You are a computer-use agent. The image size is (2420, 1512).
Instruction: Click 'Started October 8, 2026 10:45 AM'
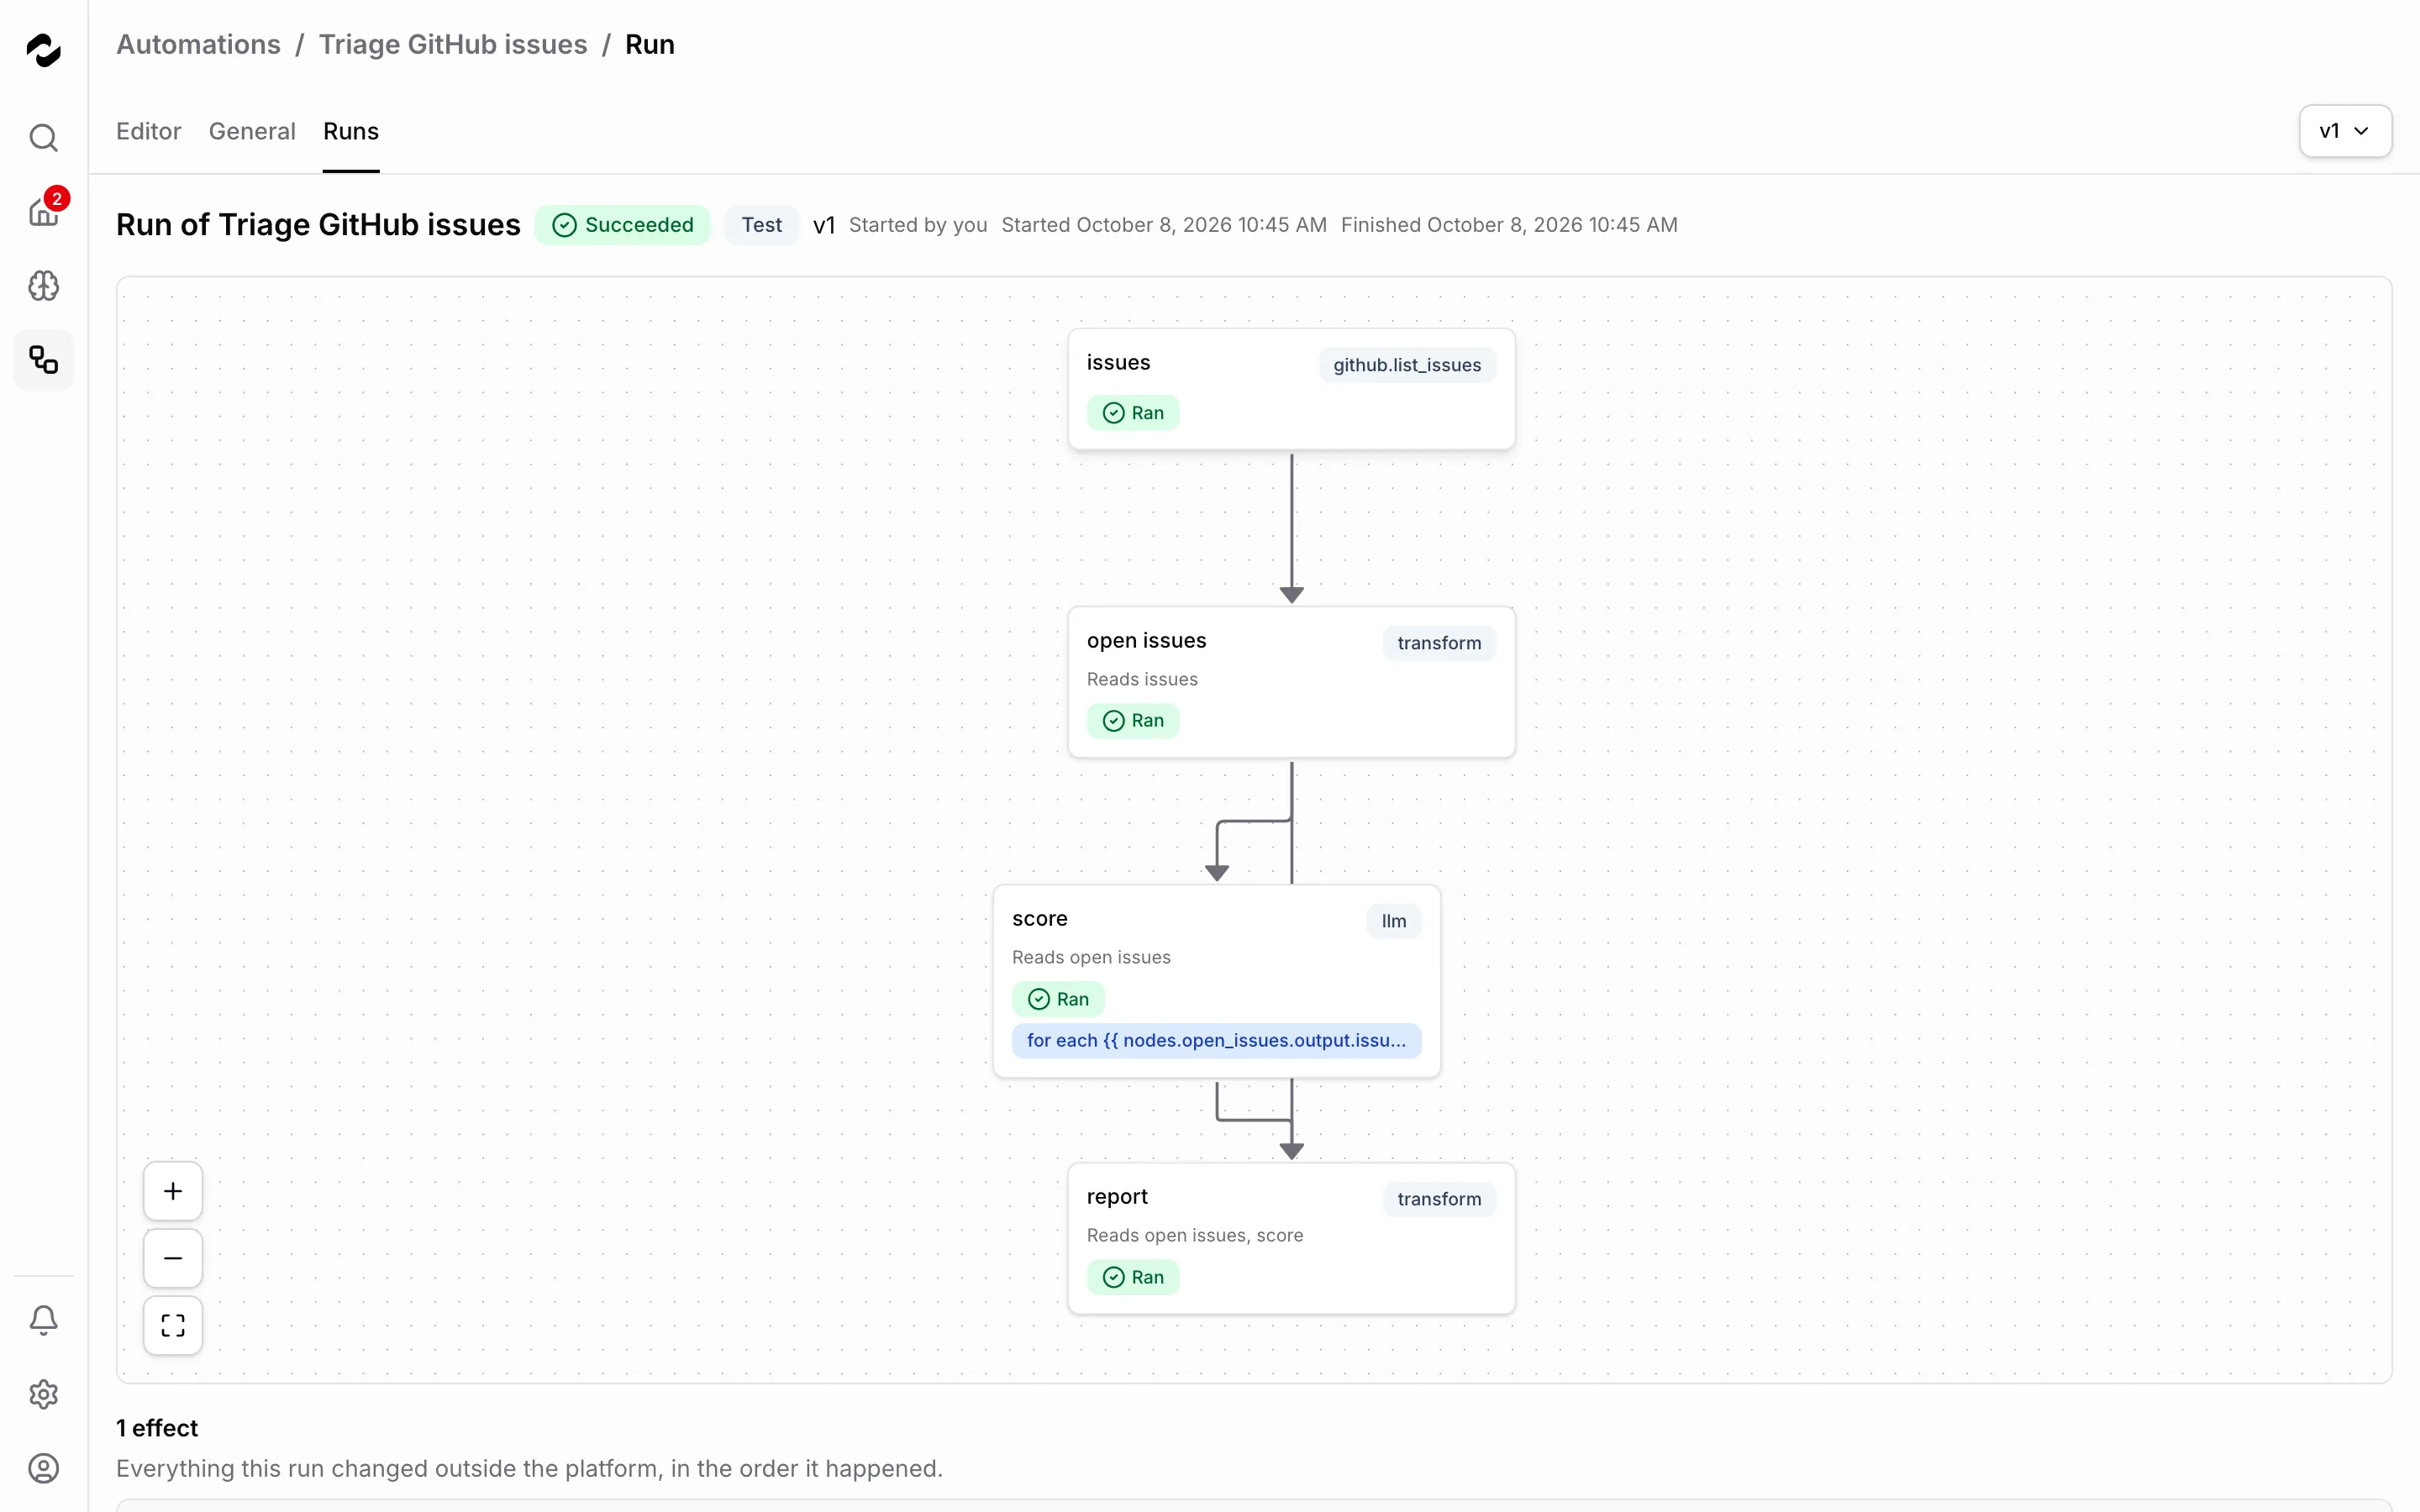pyautogui.click(x=1164, y=225)
